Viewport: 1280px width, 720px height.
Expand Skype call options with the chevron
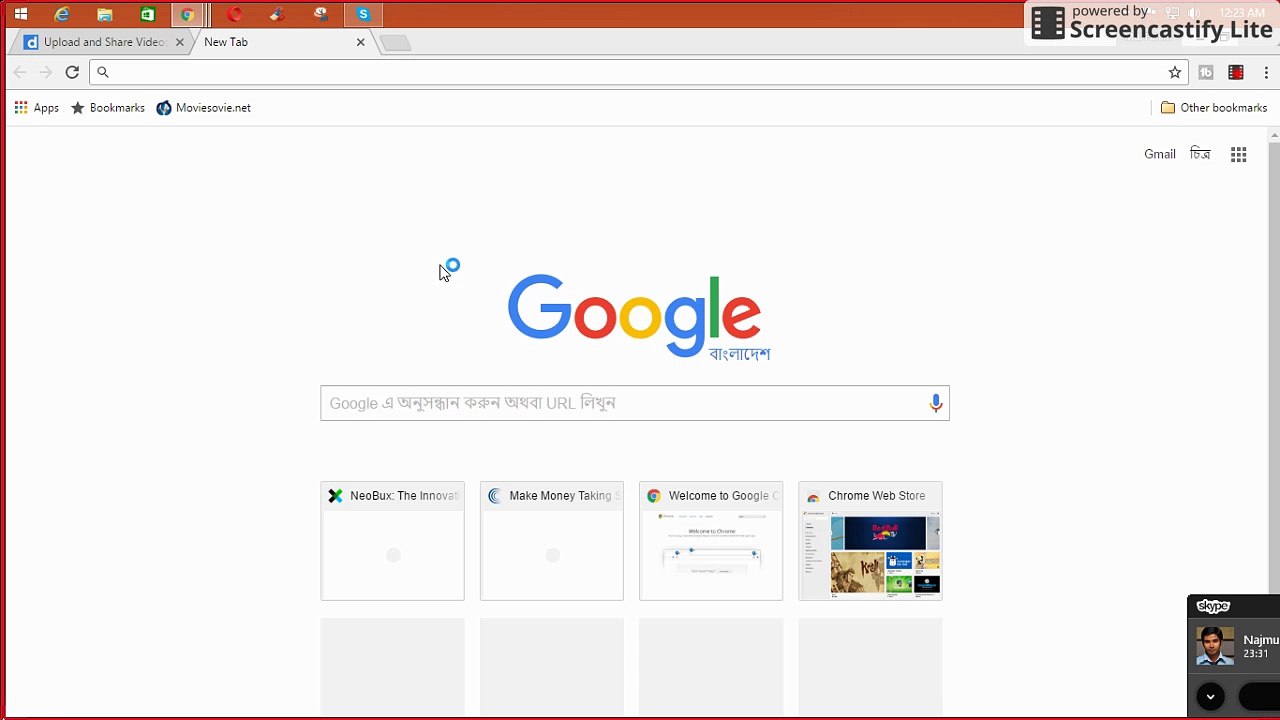(x=1210, y=696)
